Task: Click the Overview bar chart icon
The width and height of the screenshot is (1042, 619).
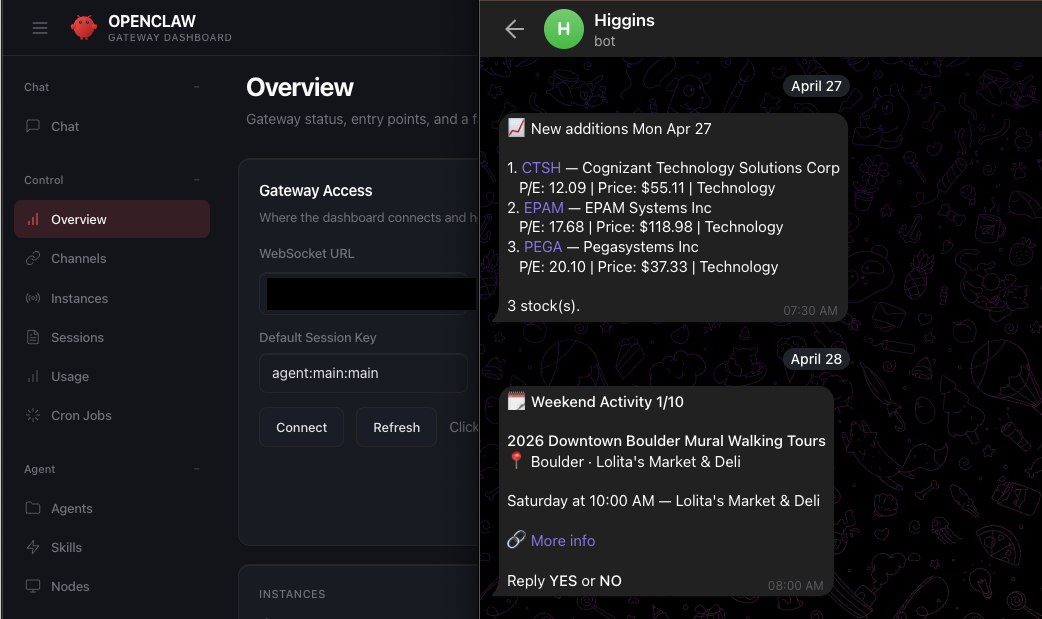Action: click(33, 219)
